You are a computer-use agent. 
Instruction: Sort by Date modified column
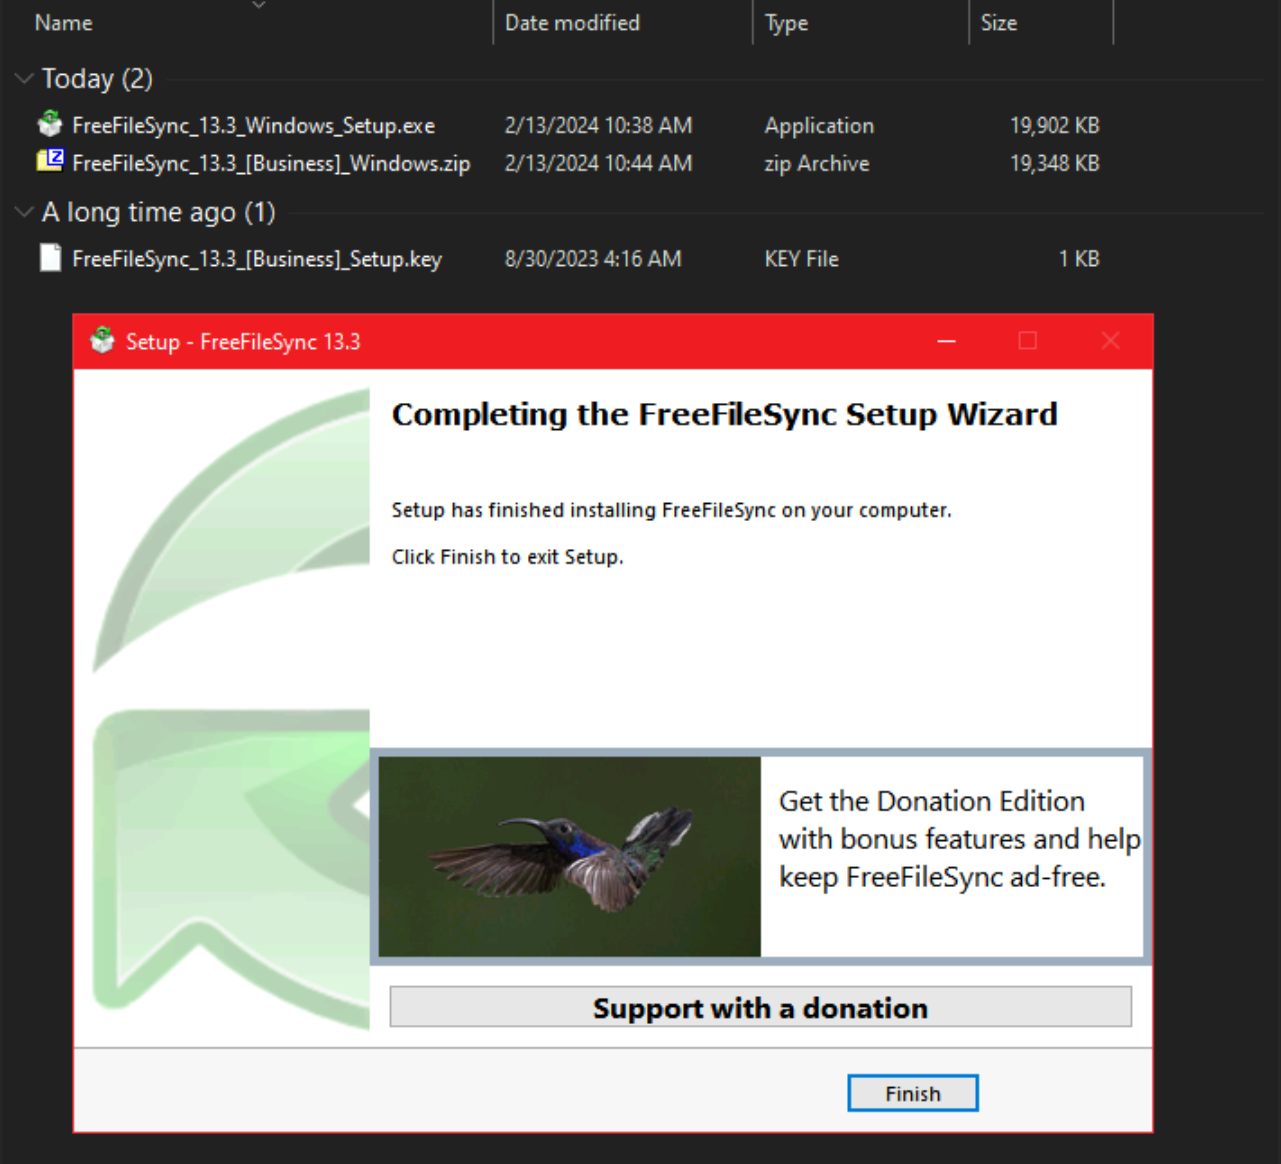coord(572,22)
